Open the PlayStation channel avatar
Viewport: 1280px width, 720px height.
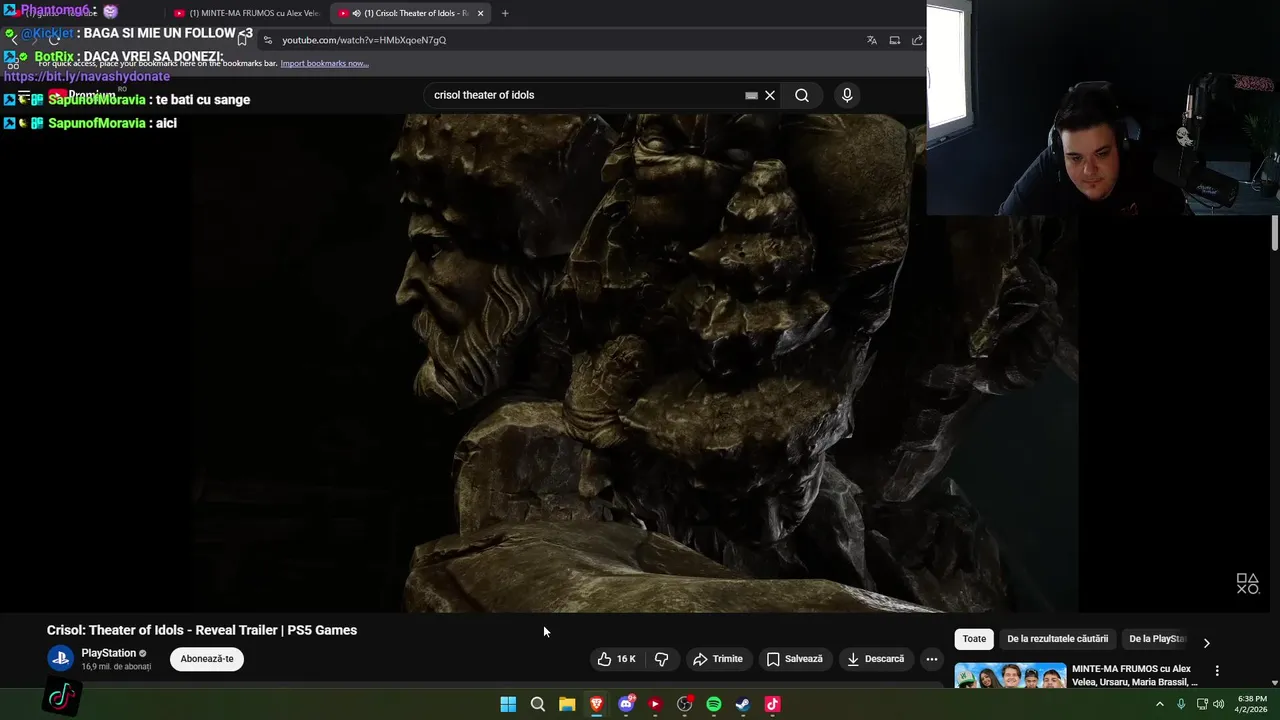click(x=60, y=658)
